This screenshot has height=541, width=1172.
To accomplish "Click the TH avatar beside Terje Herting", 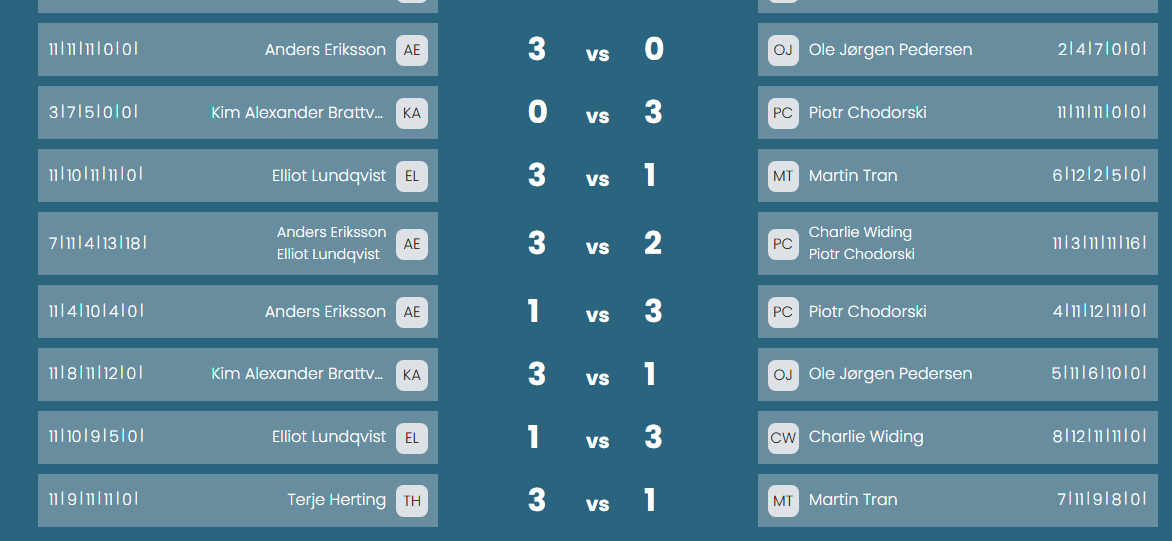I will click(x=412, y=501).
